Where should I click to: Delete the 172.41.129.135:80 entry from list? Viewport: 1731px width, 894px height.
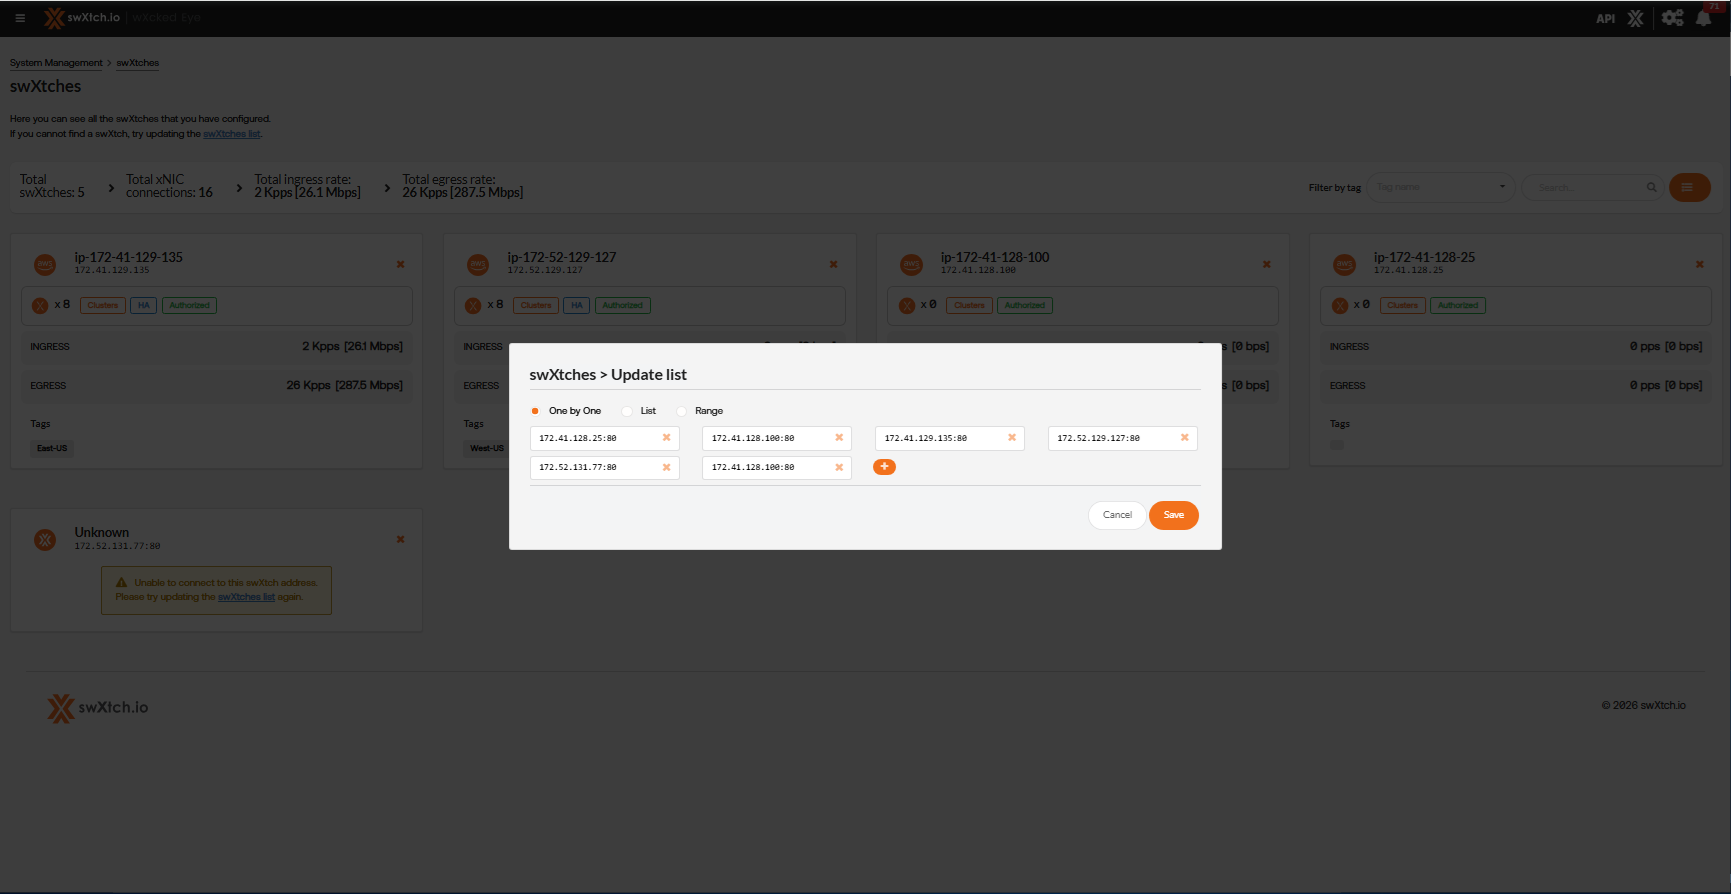coord(1011,438)
